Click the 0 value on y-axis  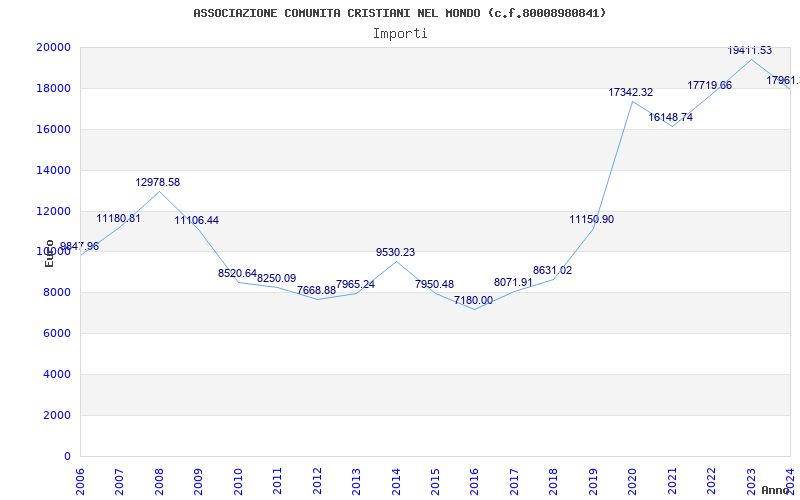(67, 456)
